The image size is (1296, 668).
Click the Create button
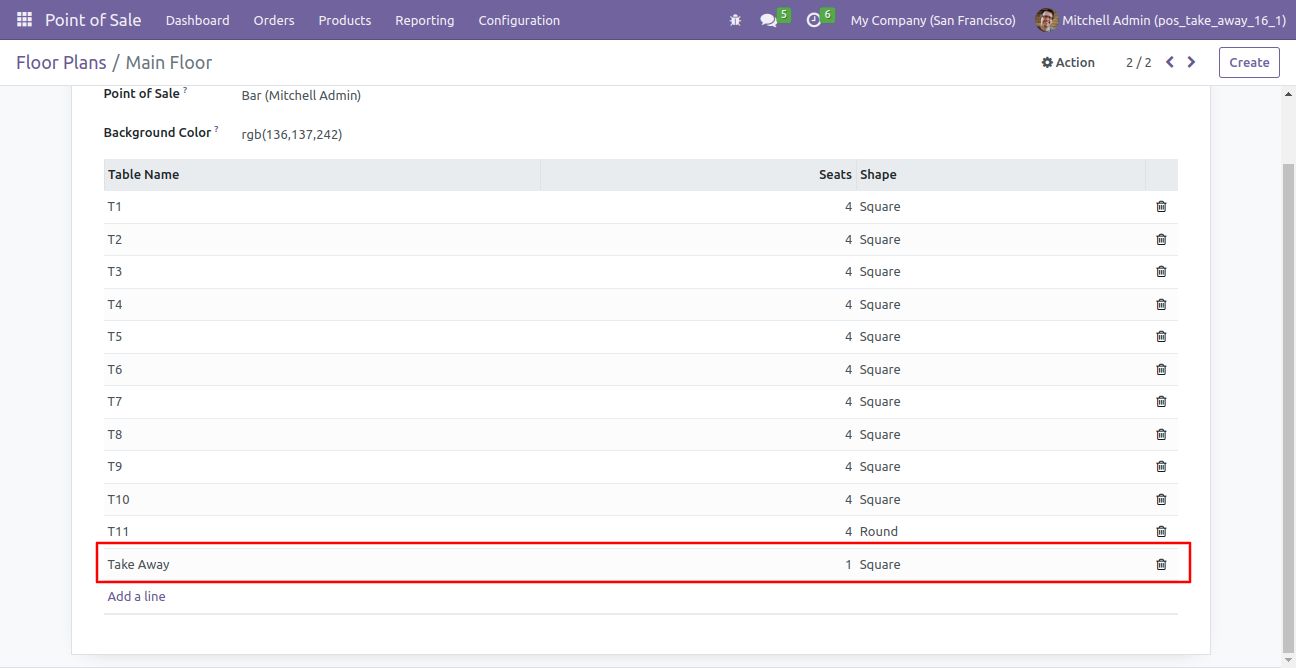coord(1249,62)
